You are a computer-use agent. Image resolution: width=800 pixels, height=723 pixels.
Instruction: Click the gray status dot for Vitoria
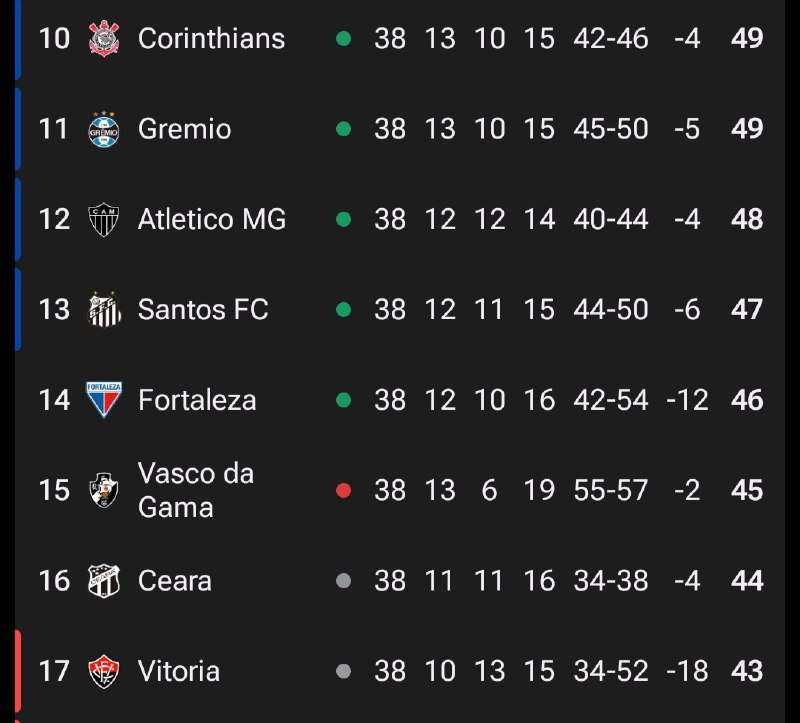pos(344,670)
